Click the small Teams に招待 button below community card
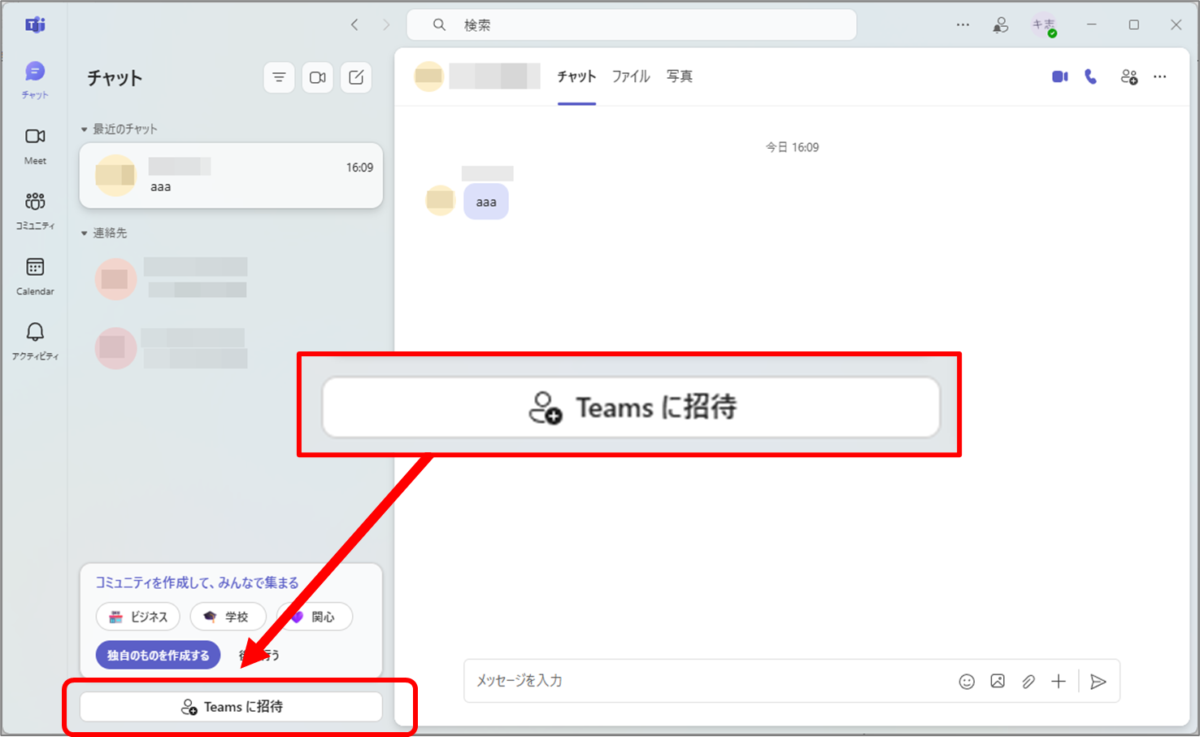Image resolution: width=1200 pixels, height=737 pixels. pos(231,707)
